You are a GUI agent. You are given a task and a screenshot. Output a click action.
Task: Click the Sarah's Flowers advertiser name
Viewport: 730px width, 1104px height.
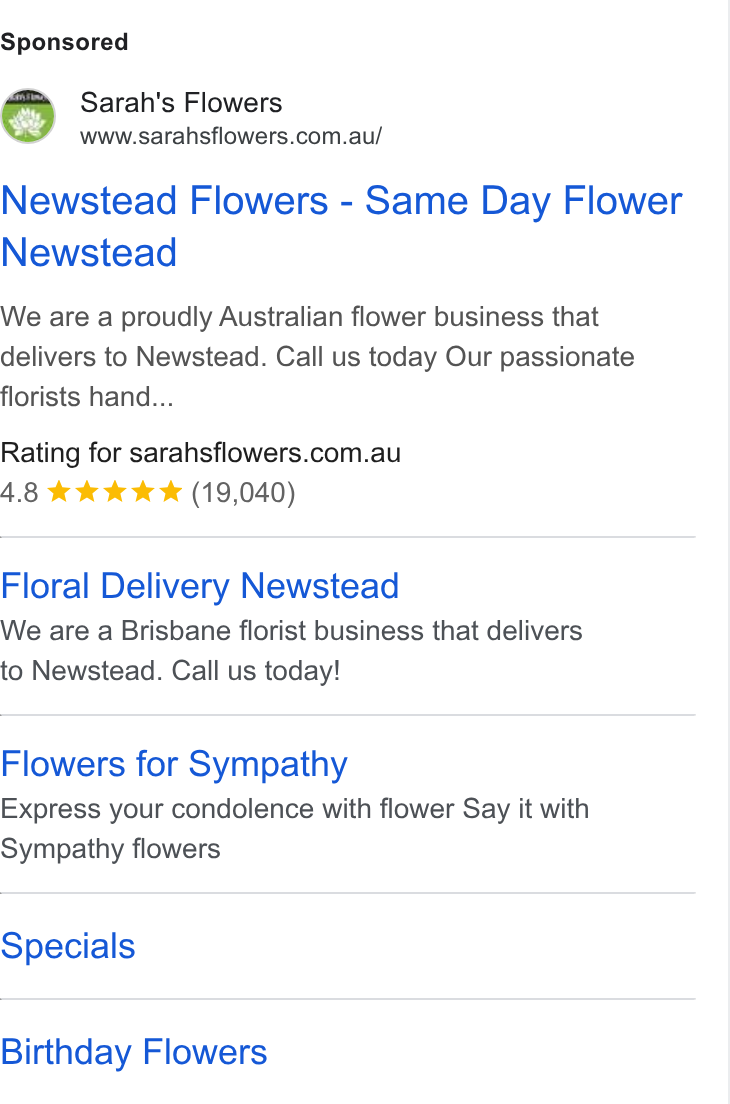(x=181, y=103)
